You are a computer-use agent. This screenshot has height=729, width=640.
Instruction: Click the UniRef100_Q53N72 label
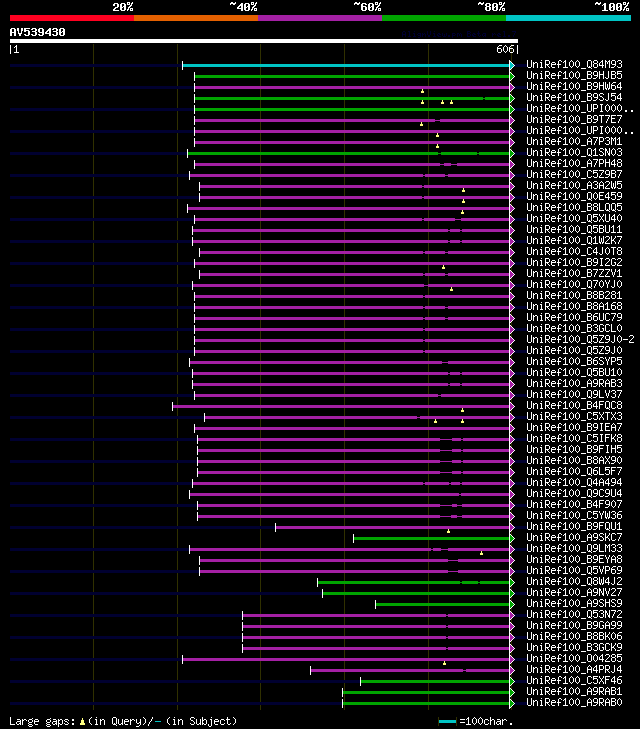(x=574, y=614)
